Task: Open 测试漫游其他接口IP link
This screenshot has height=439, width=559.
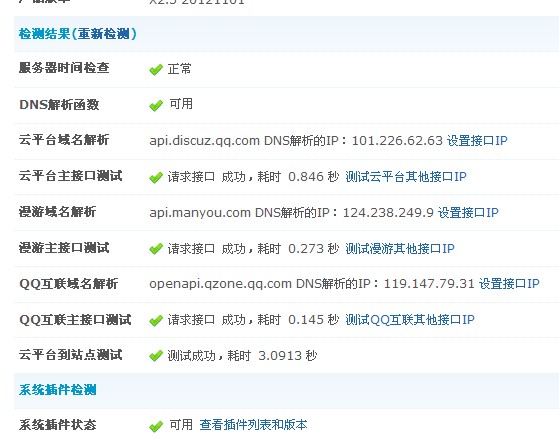Action: pyautogui.click(x=400, y=248)
